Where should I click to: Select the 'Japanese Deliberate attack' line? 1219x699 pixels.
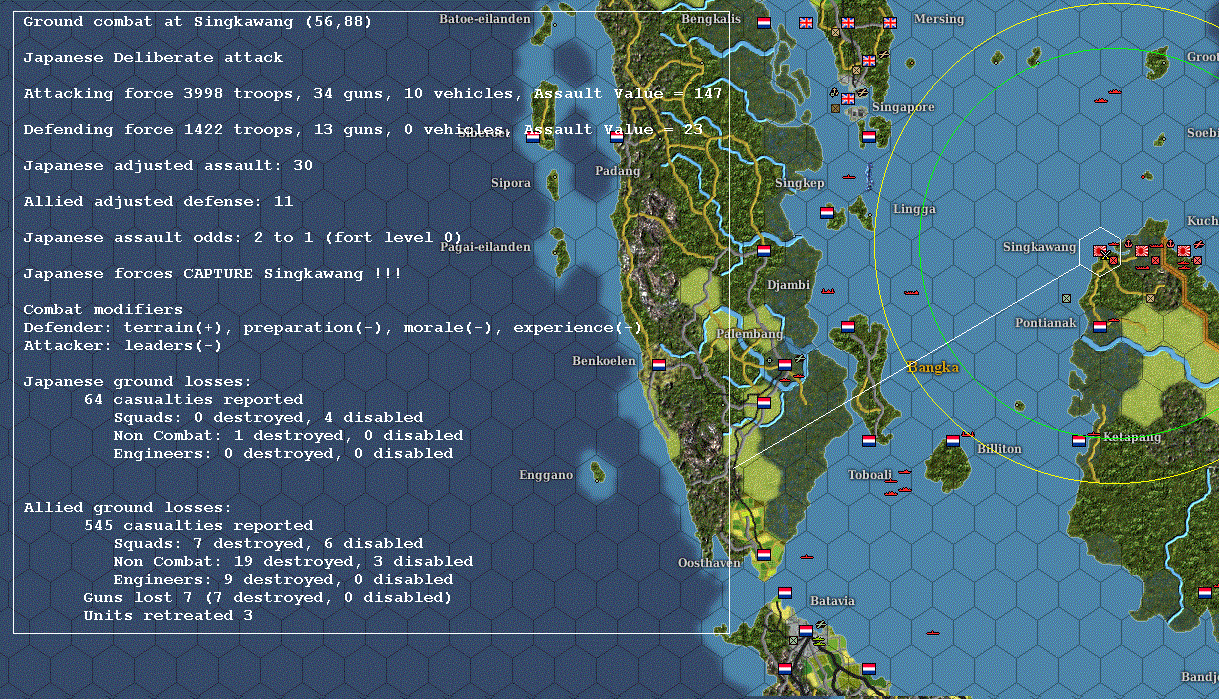[153, 58]
